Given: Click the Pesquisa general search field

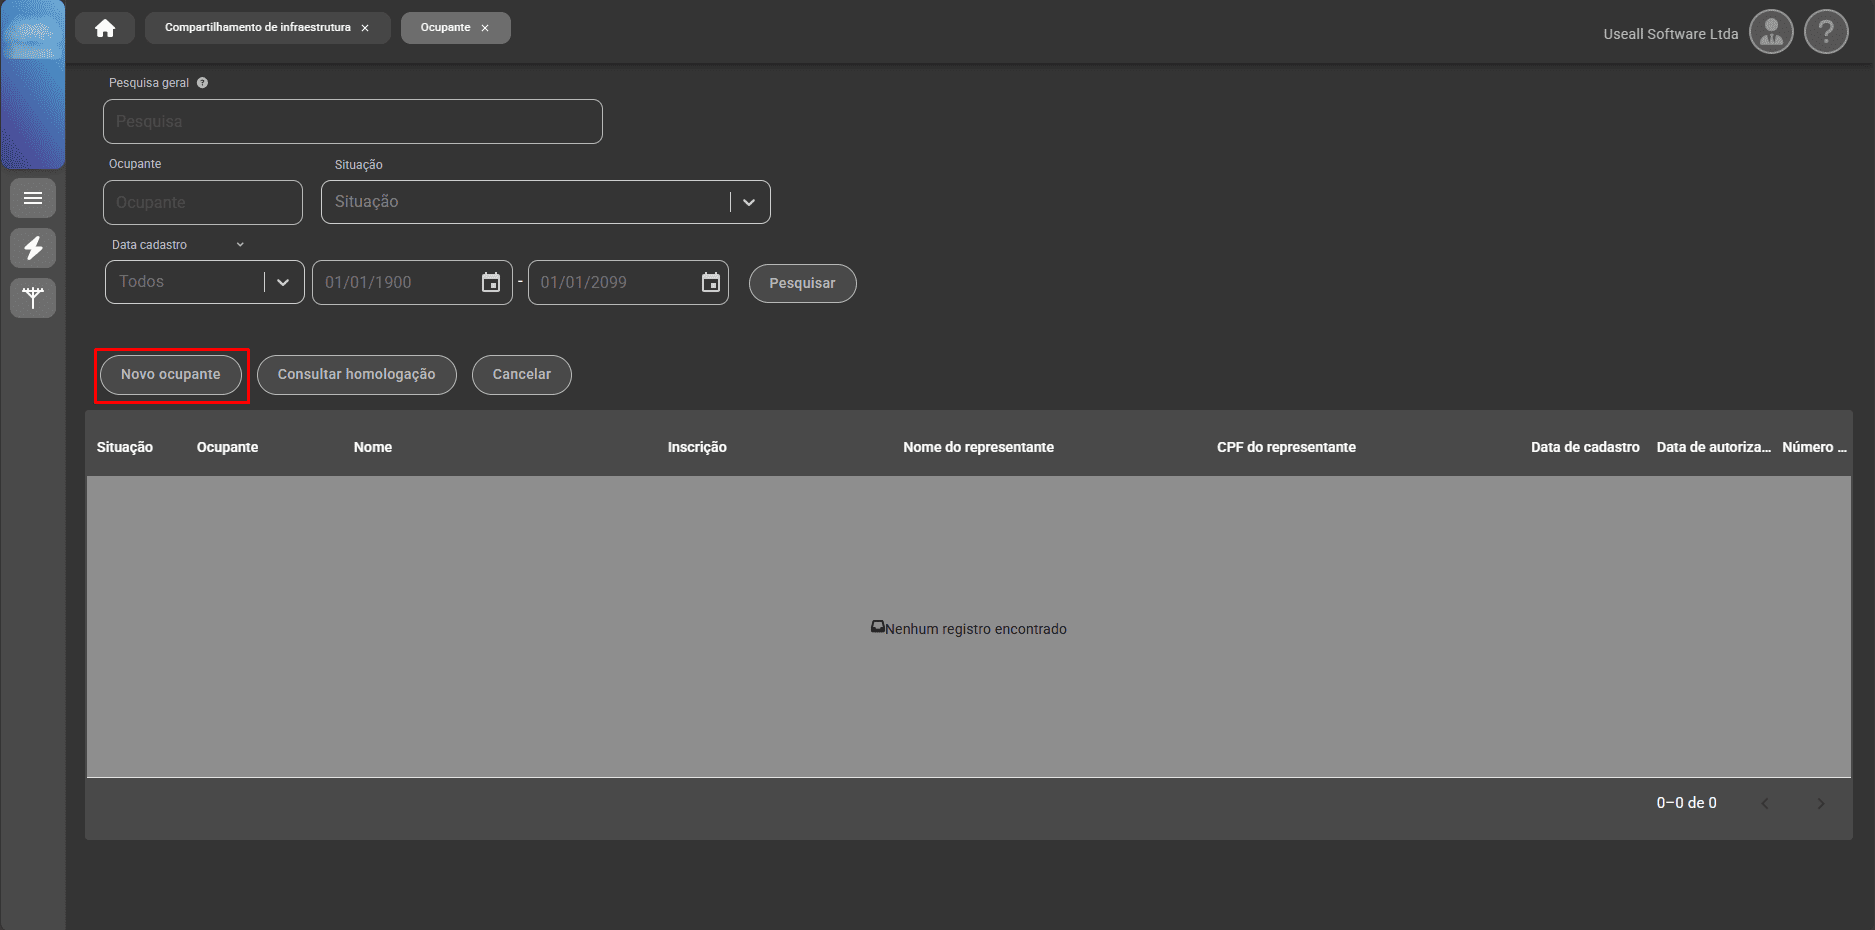Looking at the screenshot, I should tap(352, 122).
